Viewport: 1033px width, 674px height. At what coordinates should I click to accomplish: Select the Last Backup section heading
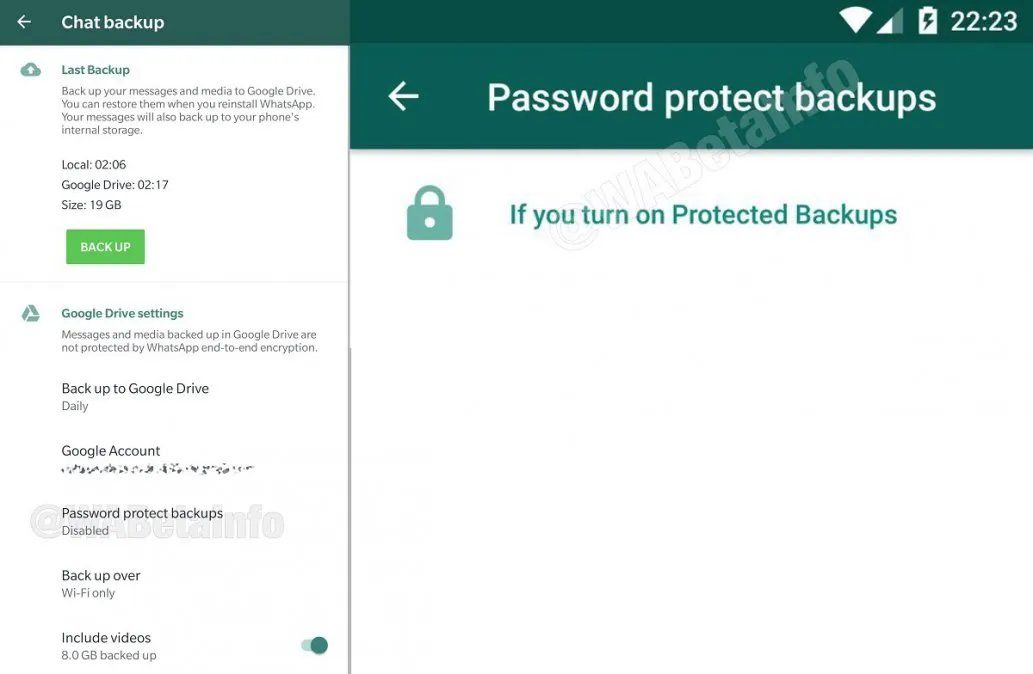click(x=95, y=69)
